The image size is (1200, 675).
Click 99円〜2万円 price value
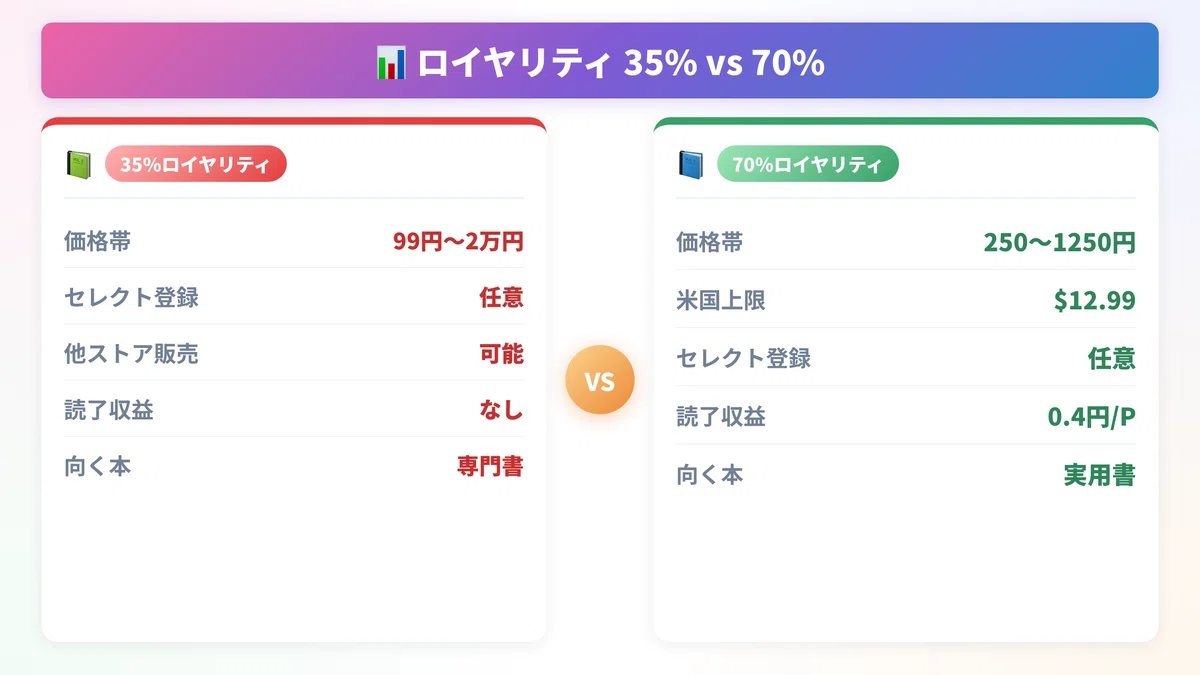(x=458, y=241)
